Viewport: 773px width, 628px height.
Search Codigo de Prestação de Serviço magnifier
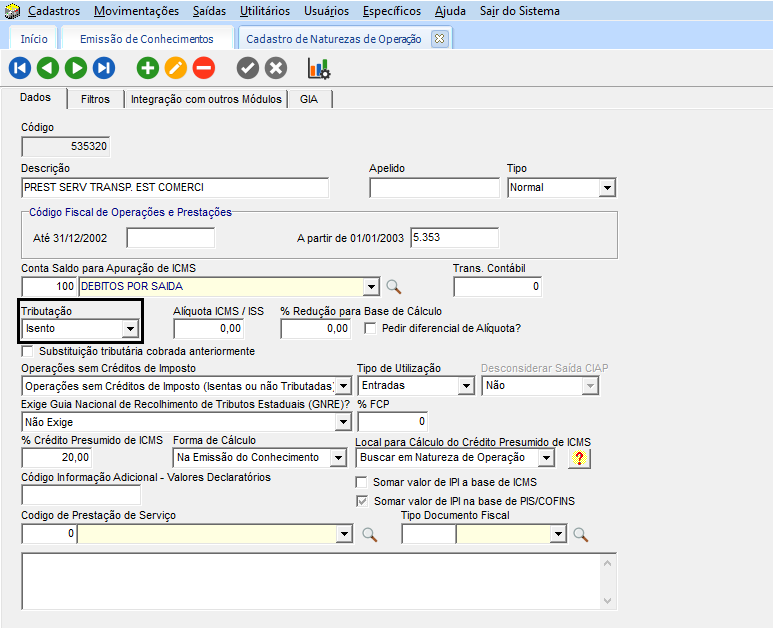[x=370, y=534]
